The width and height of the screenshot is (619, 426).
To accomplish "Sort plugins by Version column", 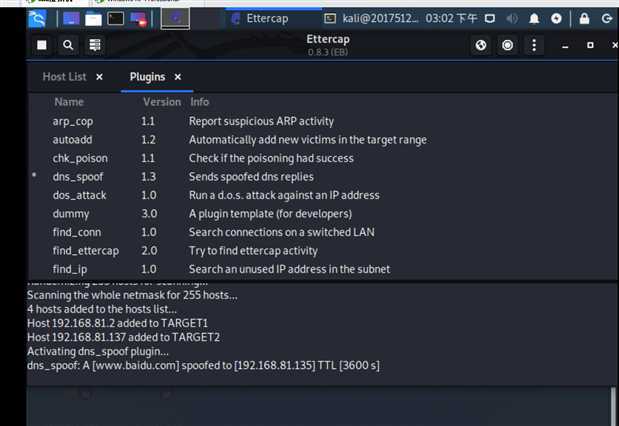I will click(162, 102).
